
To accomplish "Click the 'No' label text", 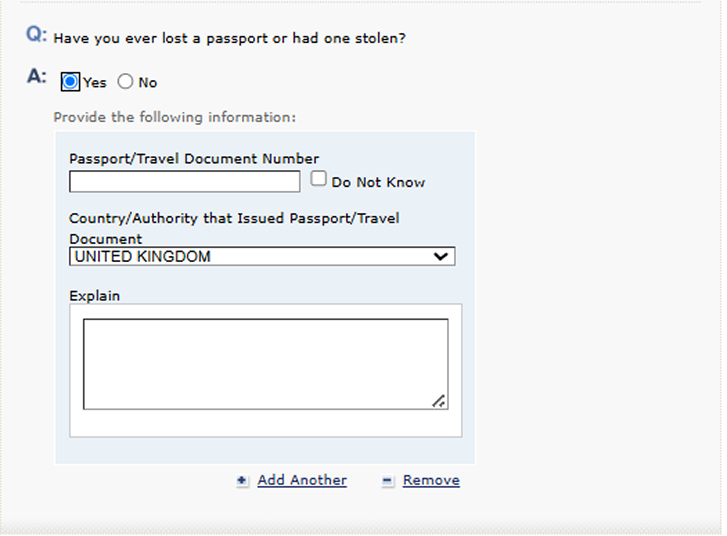I will click(x=147, y=83).
